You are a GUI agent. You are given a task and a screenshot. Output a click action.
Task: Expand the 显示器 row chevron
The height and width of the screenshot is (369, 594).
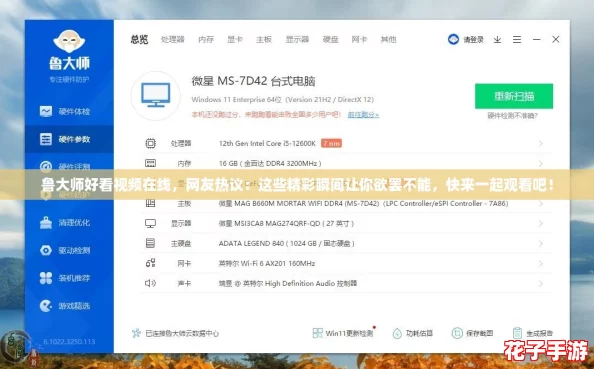click(541, 224)
